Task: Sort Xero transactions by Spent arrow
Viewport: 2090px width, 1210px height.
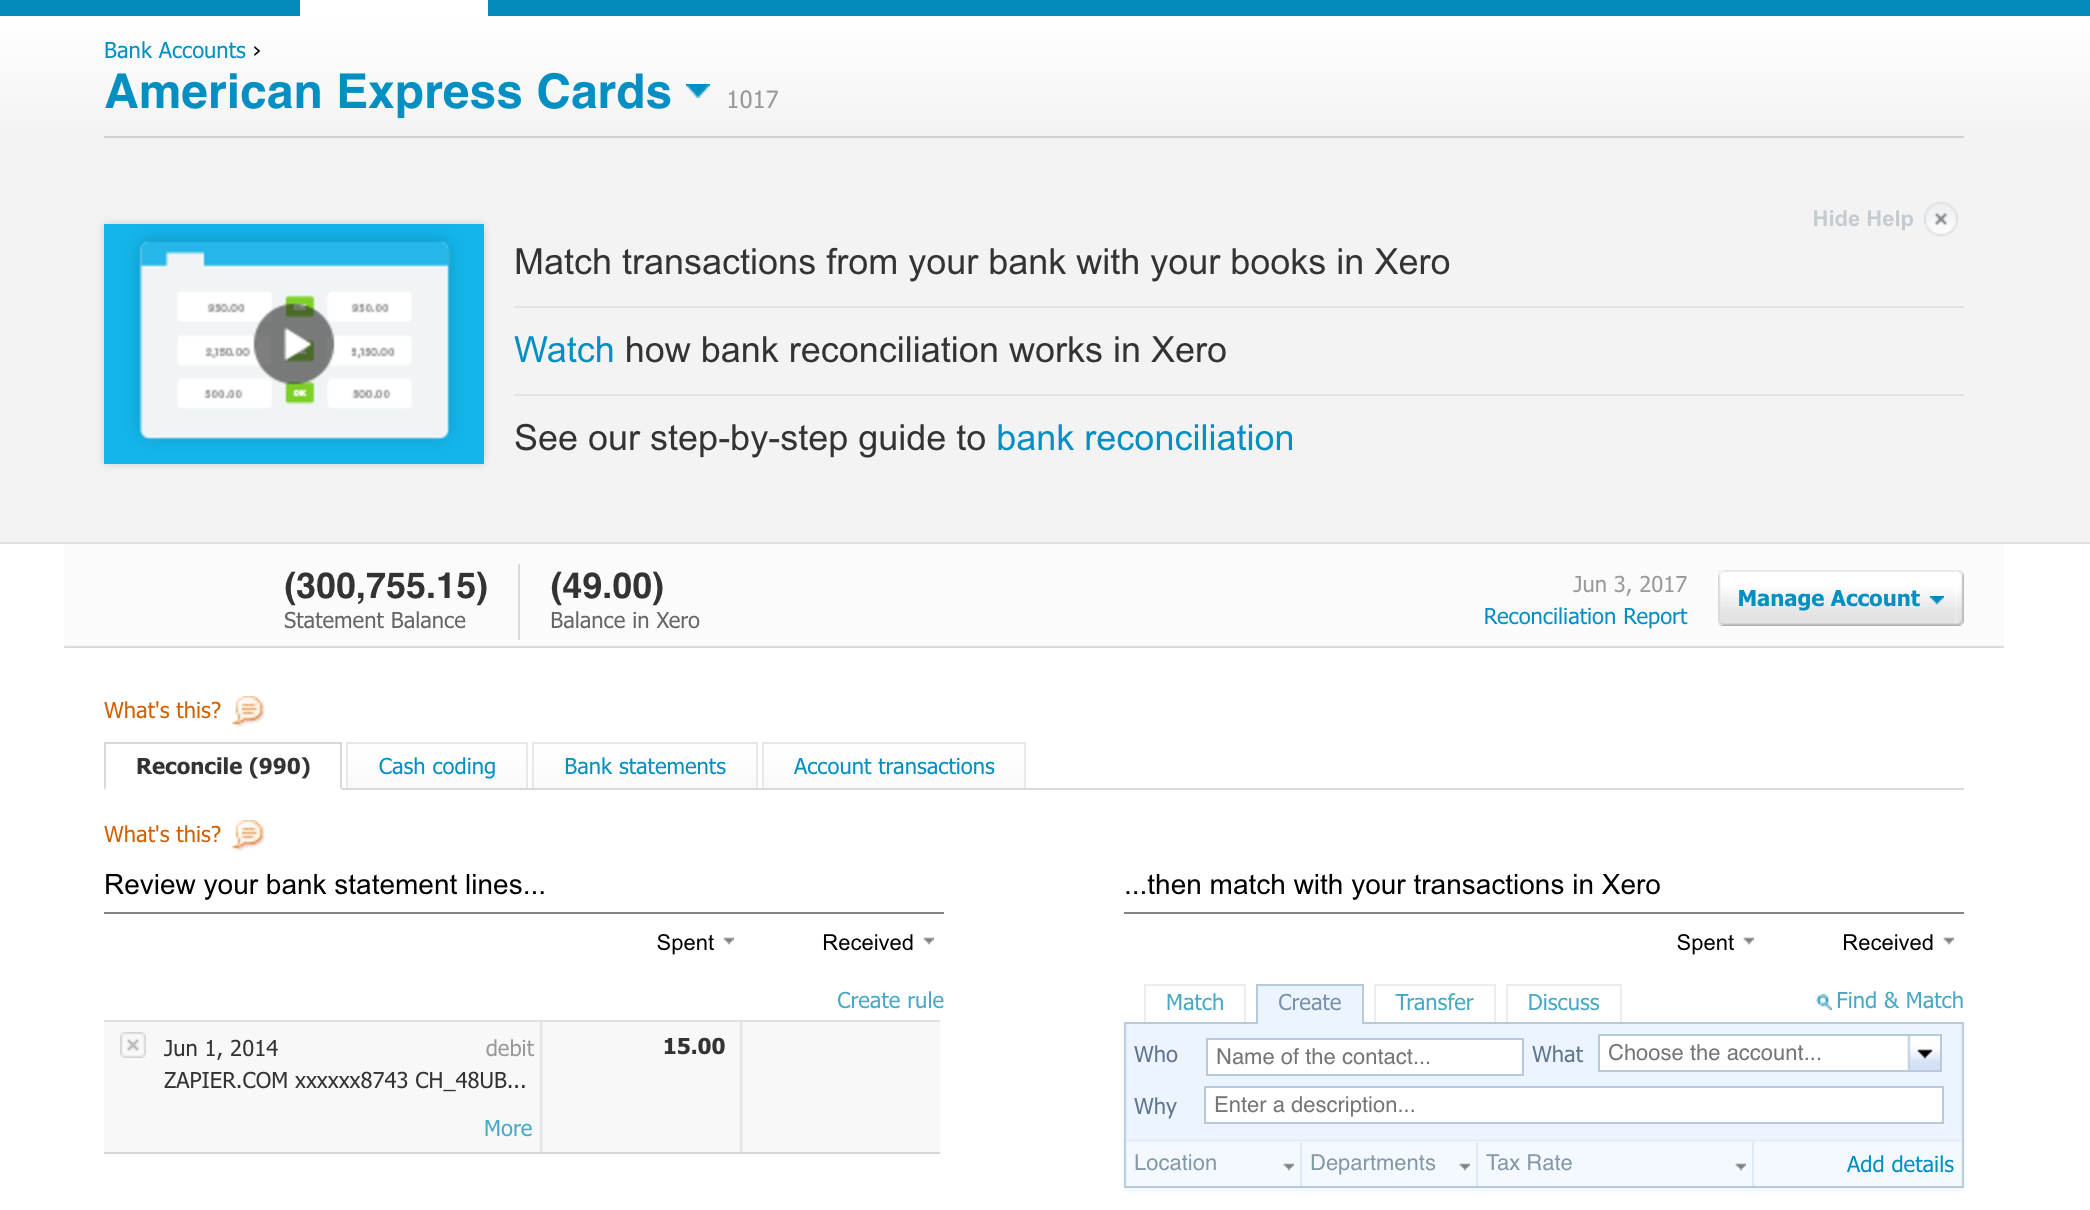Action: tap(1749, 942)
